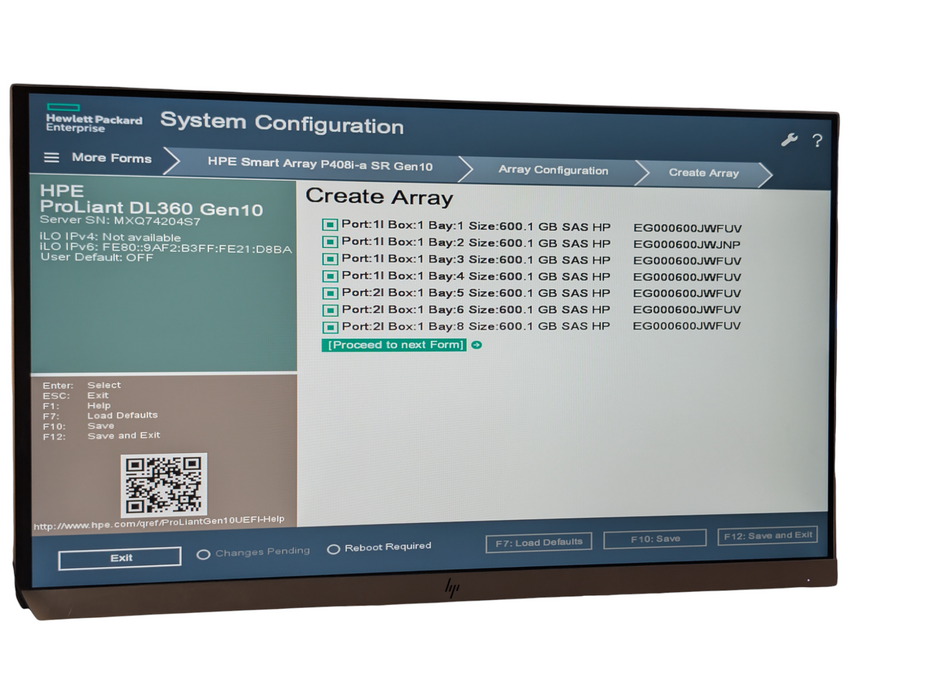Viewport: 930px width, 700px height.
Task: Toggle checkbox for Port:1I Bay:3 drive
Action: pyautogui.click(x=330, y=259)
